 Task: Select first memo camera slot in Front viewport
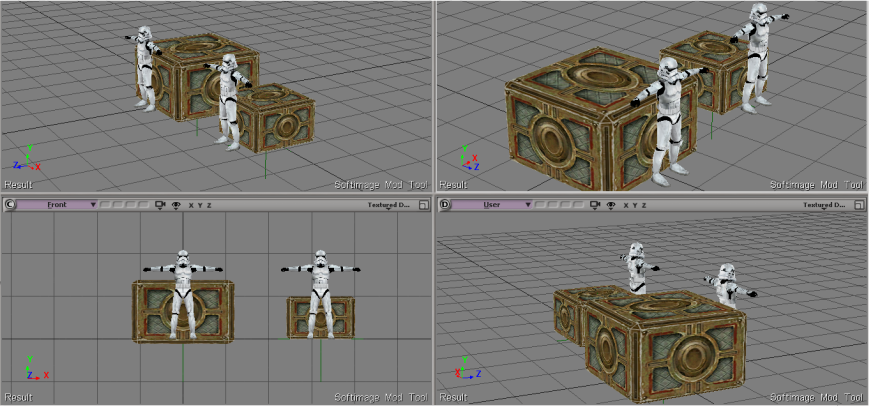(x=105, y=204)
